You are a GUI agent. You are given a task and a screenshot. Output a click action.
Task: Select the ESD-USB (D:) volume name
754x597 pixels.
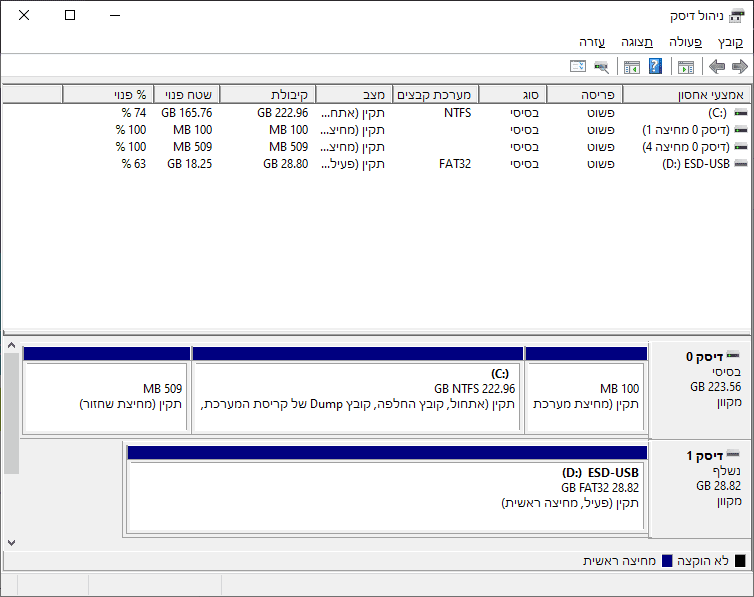click(x=696, y=164)
